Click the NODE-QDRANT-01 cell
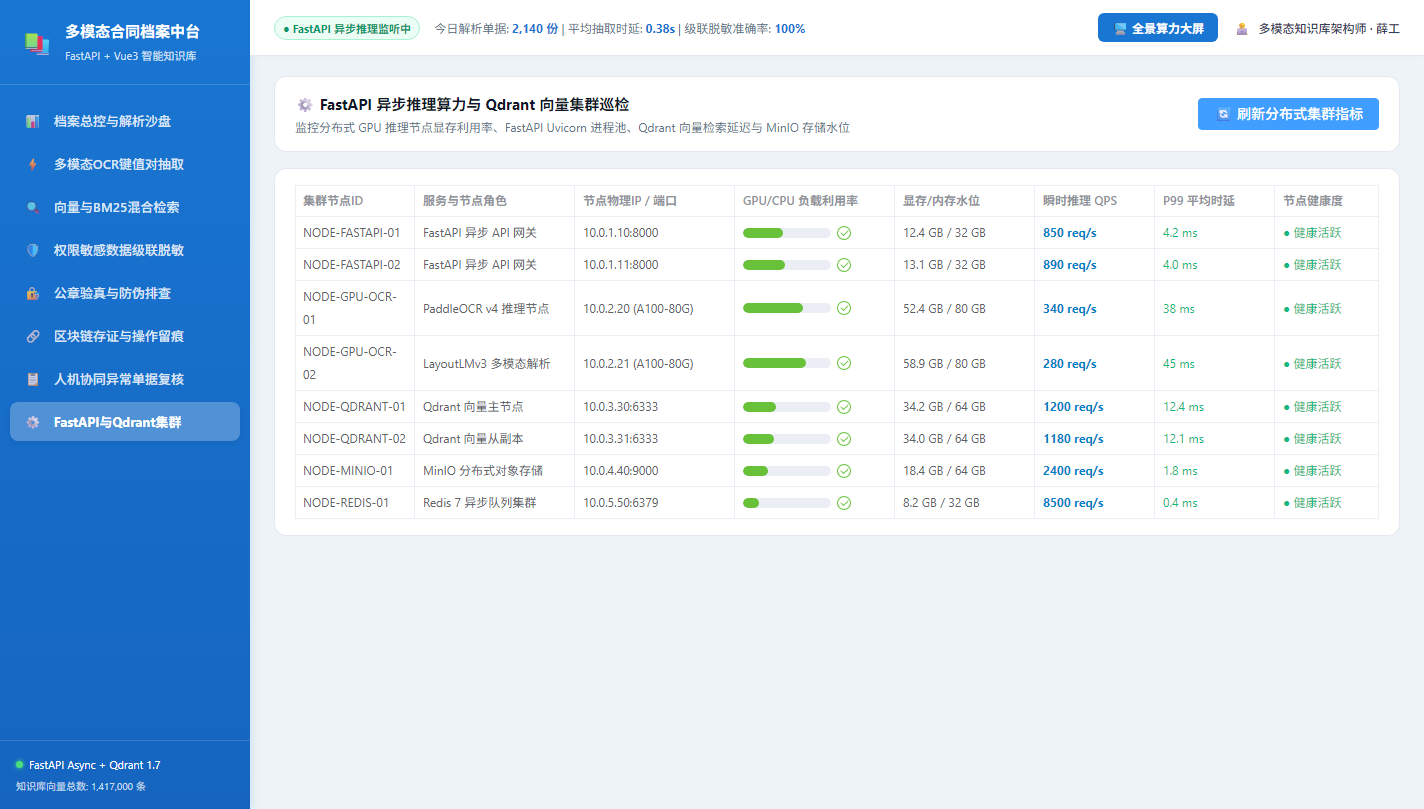The width and height of the screenshot is (1424, 809). (x=355, y=407)
